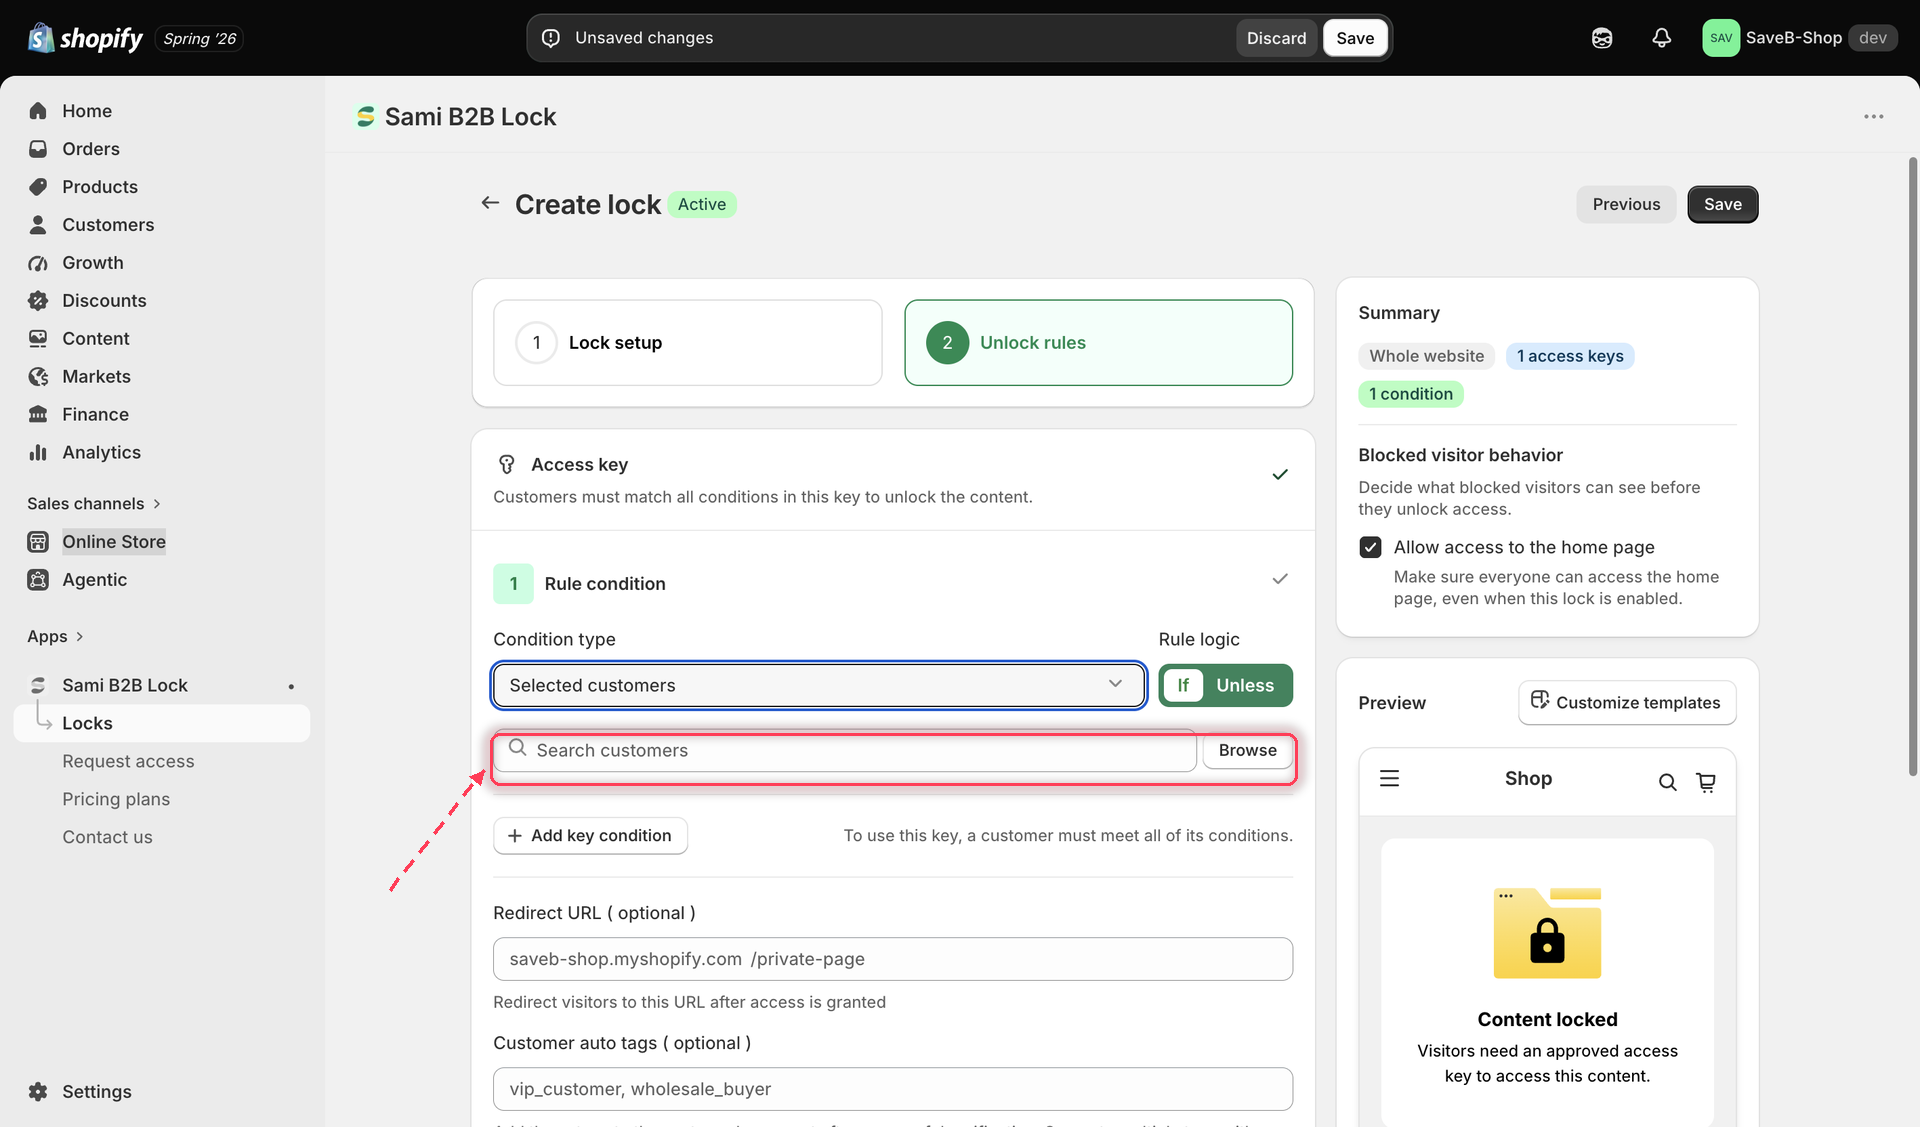Click the Content image icon
Viewport: 1920px width, 1127px height.
pos(38,339)
